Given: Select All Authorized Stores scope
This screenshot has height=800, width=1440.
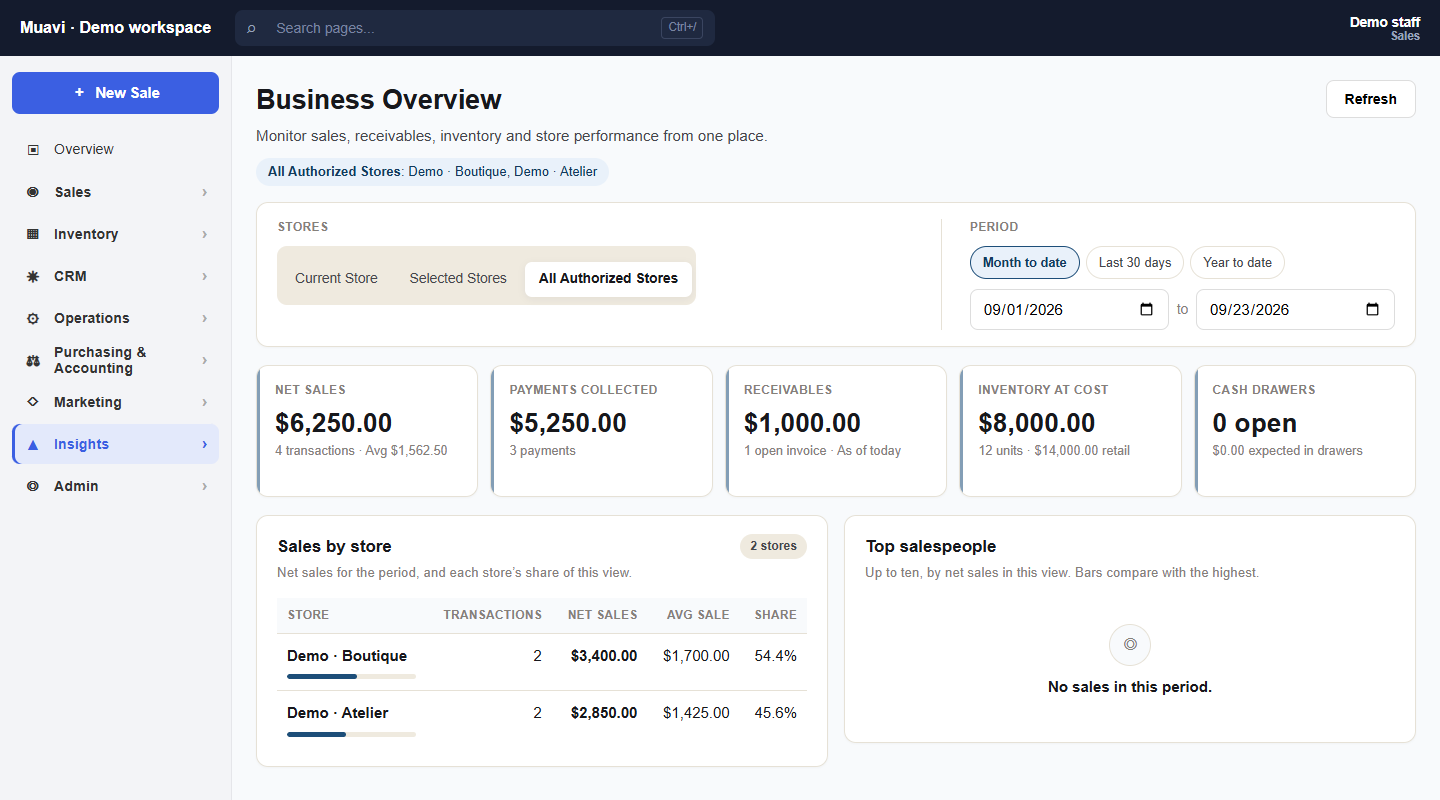Looking at the screenshot, I should 608,278.
